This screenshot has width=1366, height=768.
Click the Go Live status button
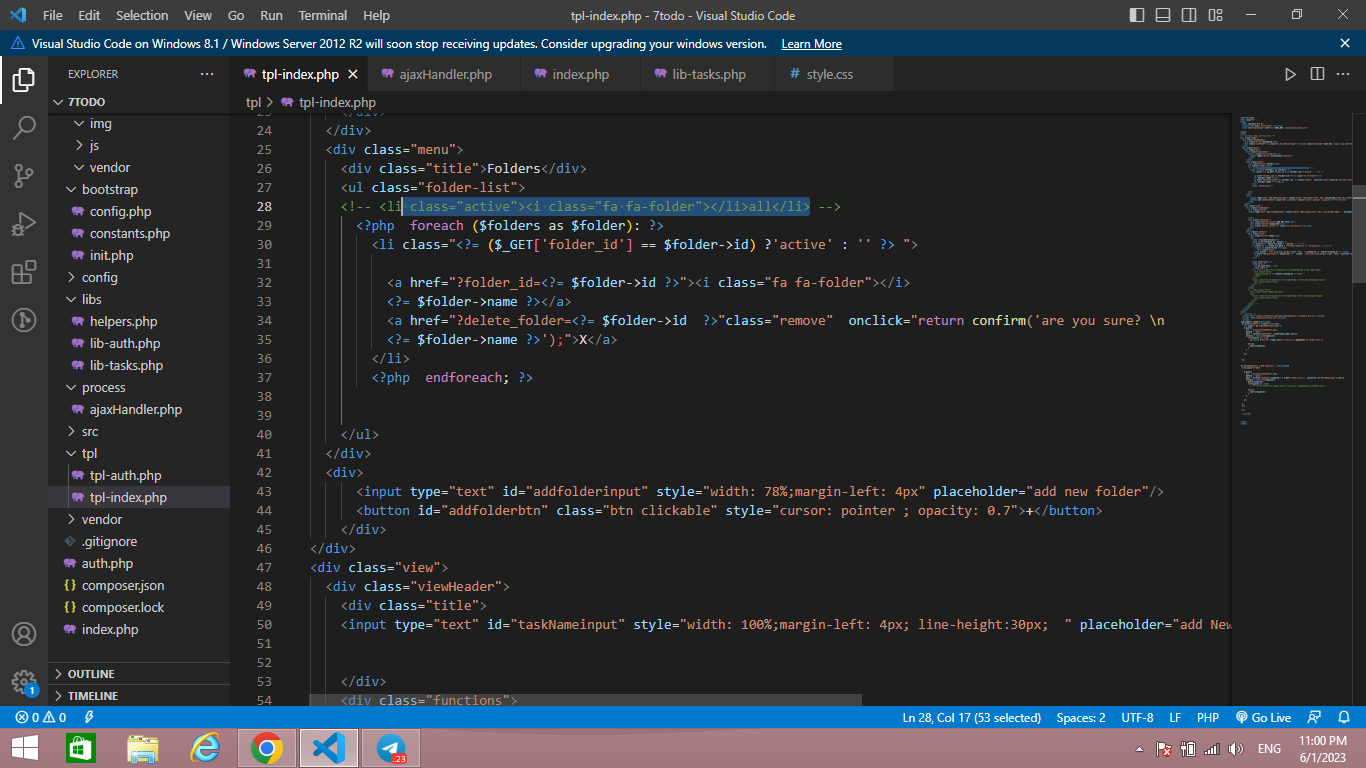1263,717
